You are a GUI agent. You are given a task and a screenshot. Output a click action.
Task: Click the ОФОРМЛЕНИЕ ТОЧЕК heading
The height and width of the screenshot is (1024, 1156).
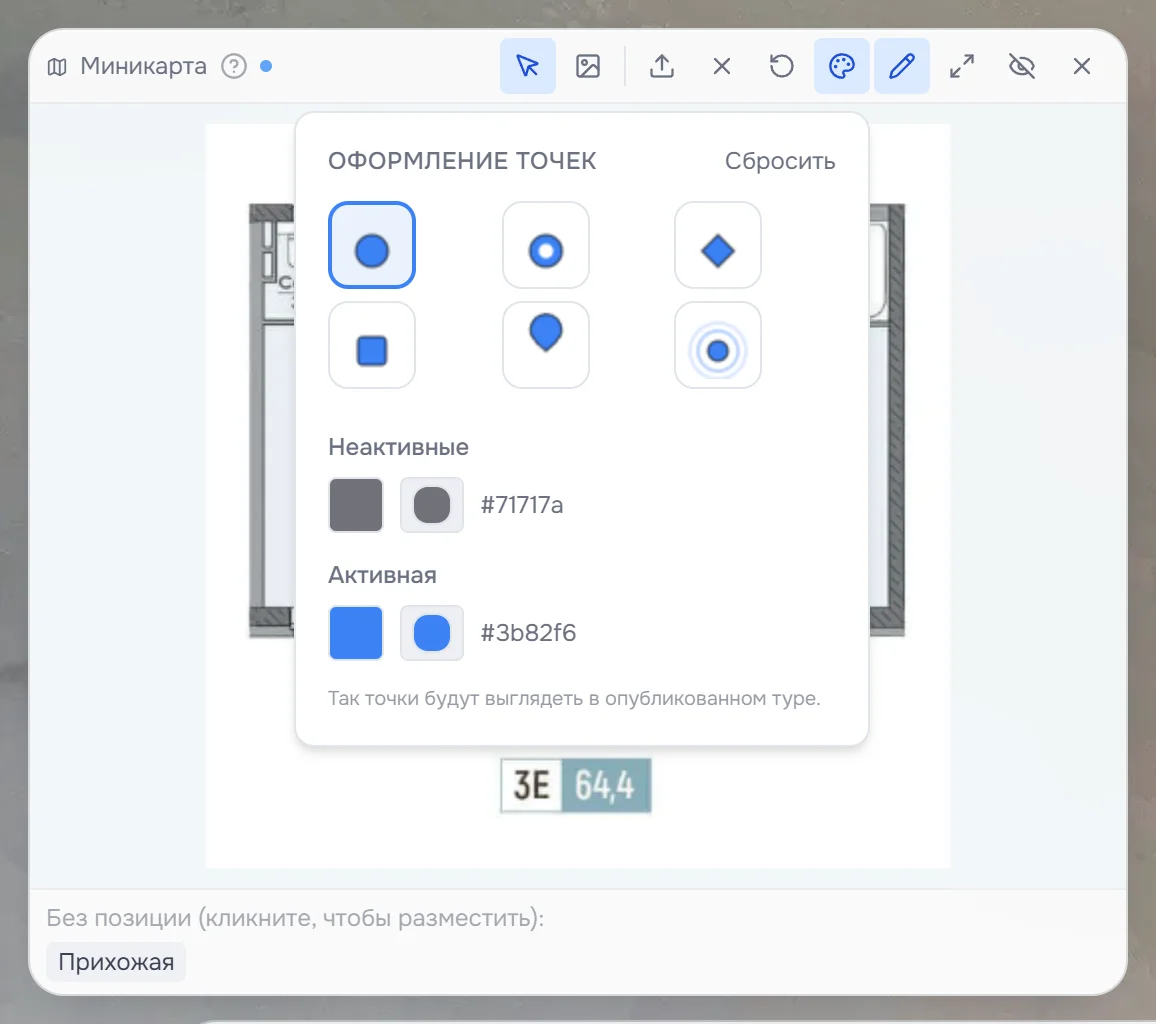pos(462,161)
